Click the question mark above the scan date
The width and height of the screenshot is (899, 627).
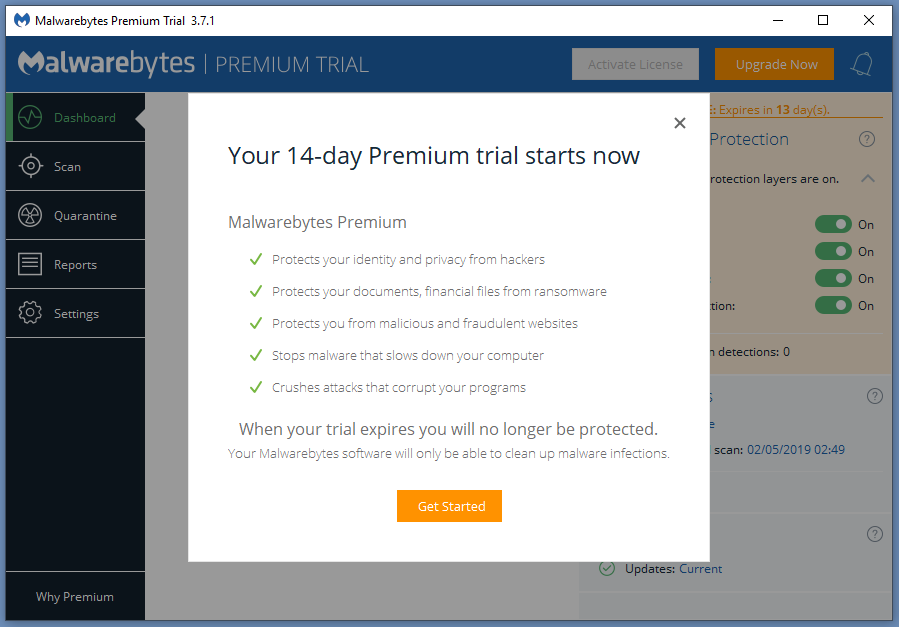click(875, 396)
